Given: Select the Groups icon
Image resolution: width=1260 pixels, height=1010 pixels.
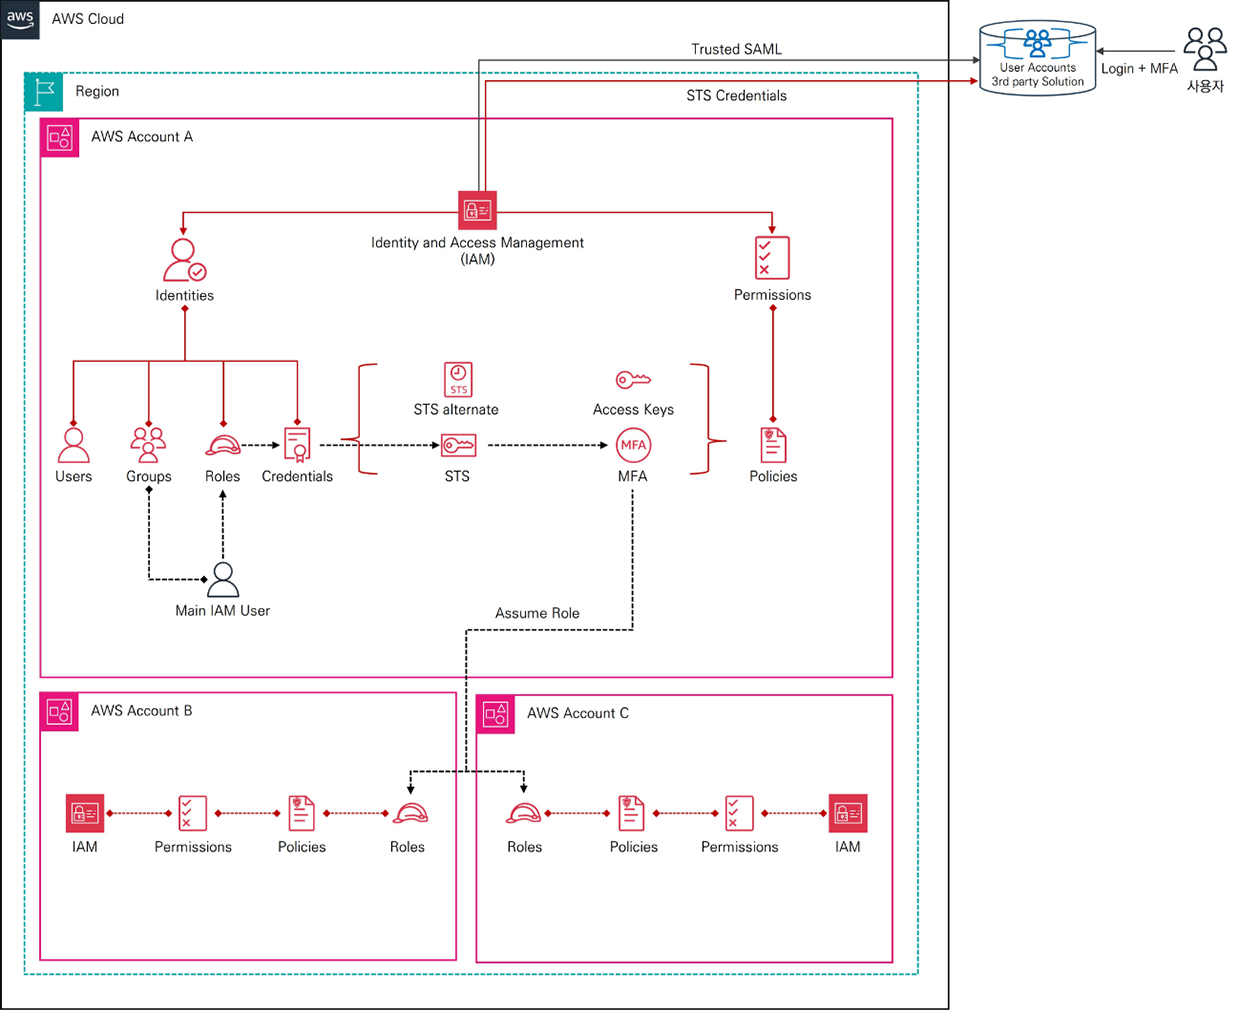Looking at the screenshot, I should click(x=148, y=445).
